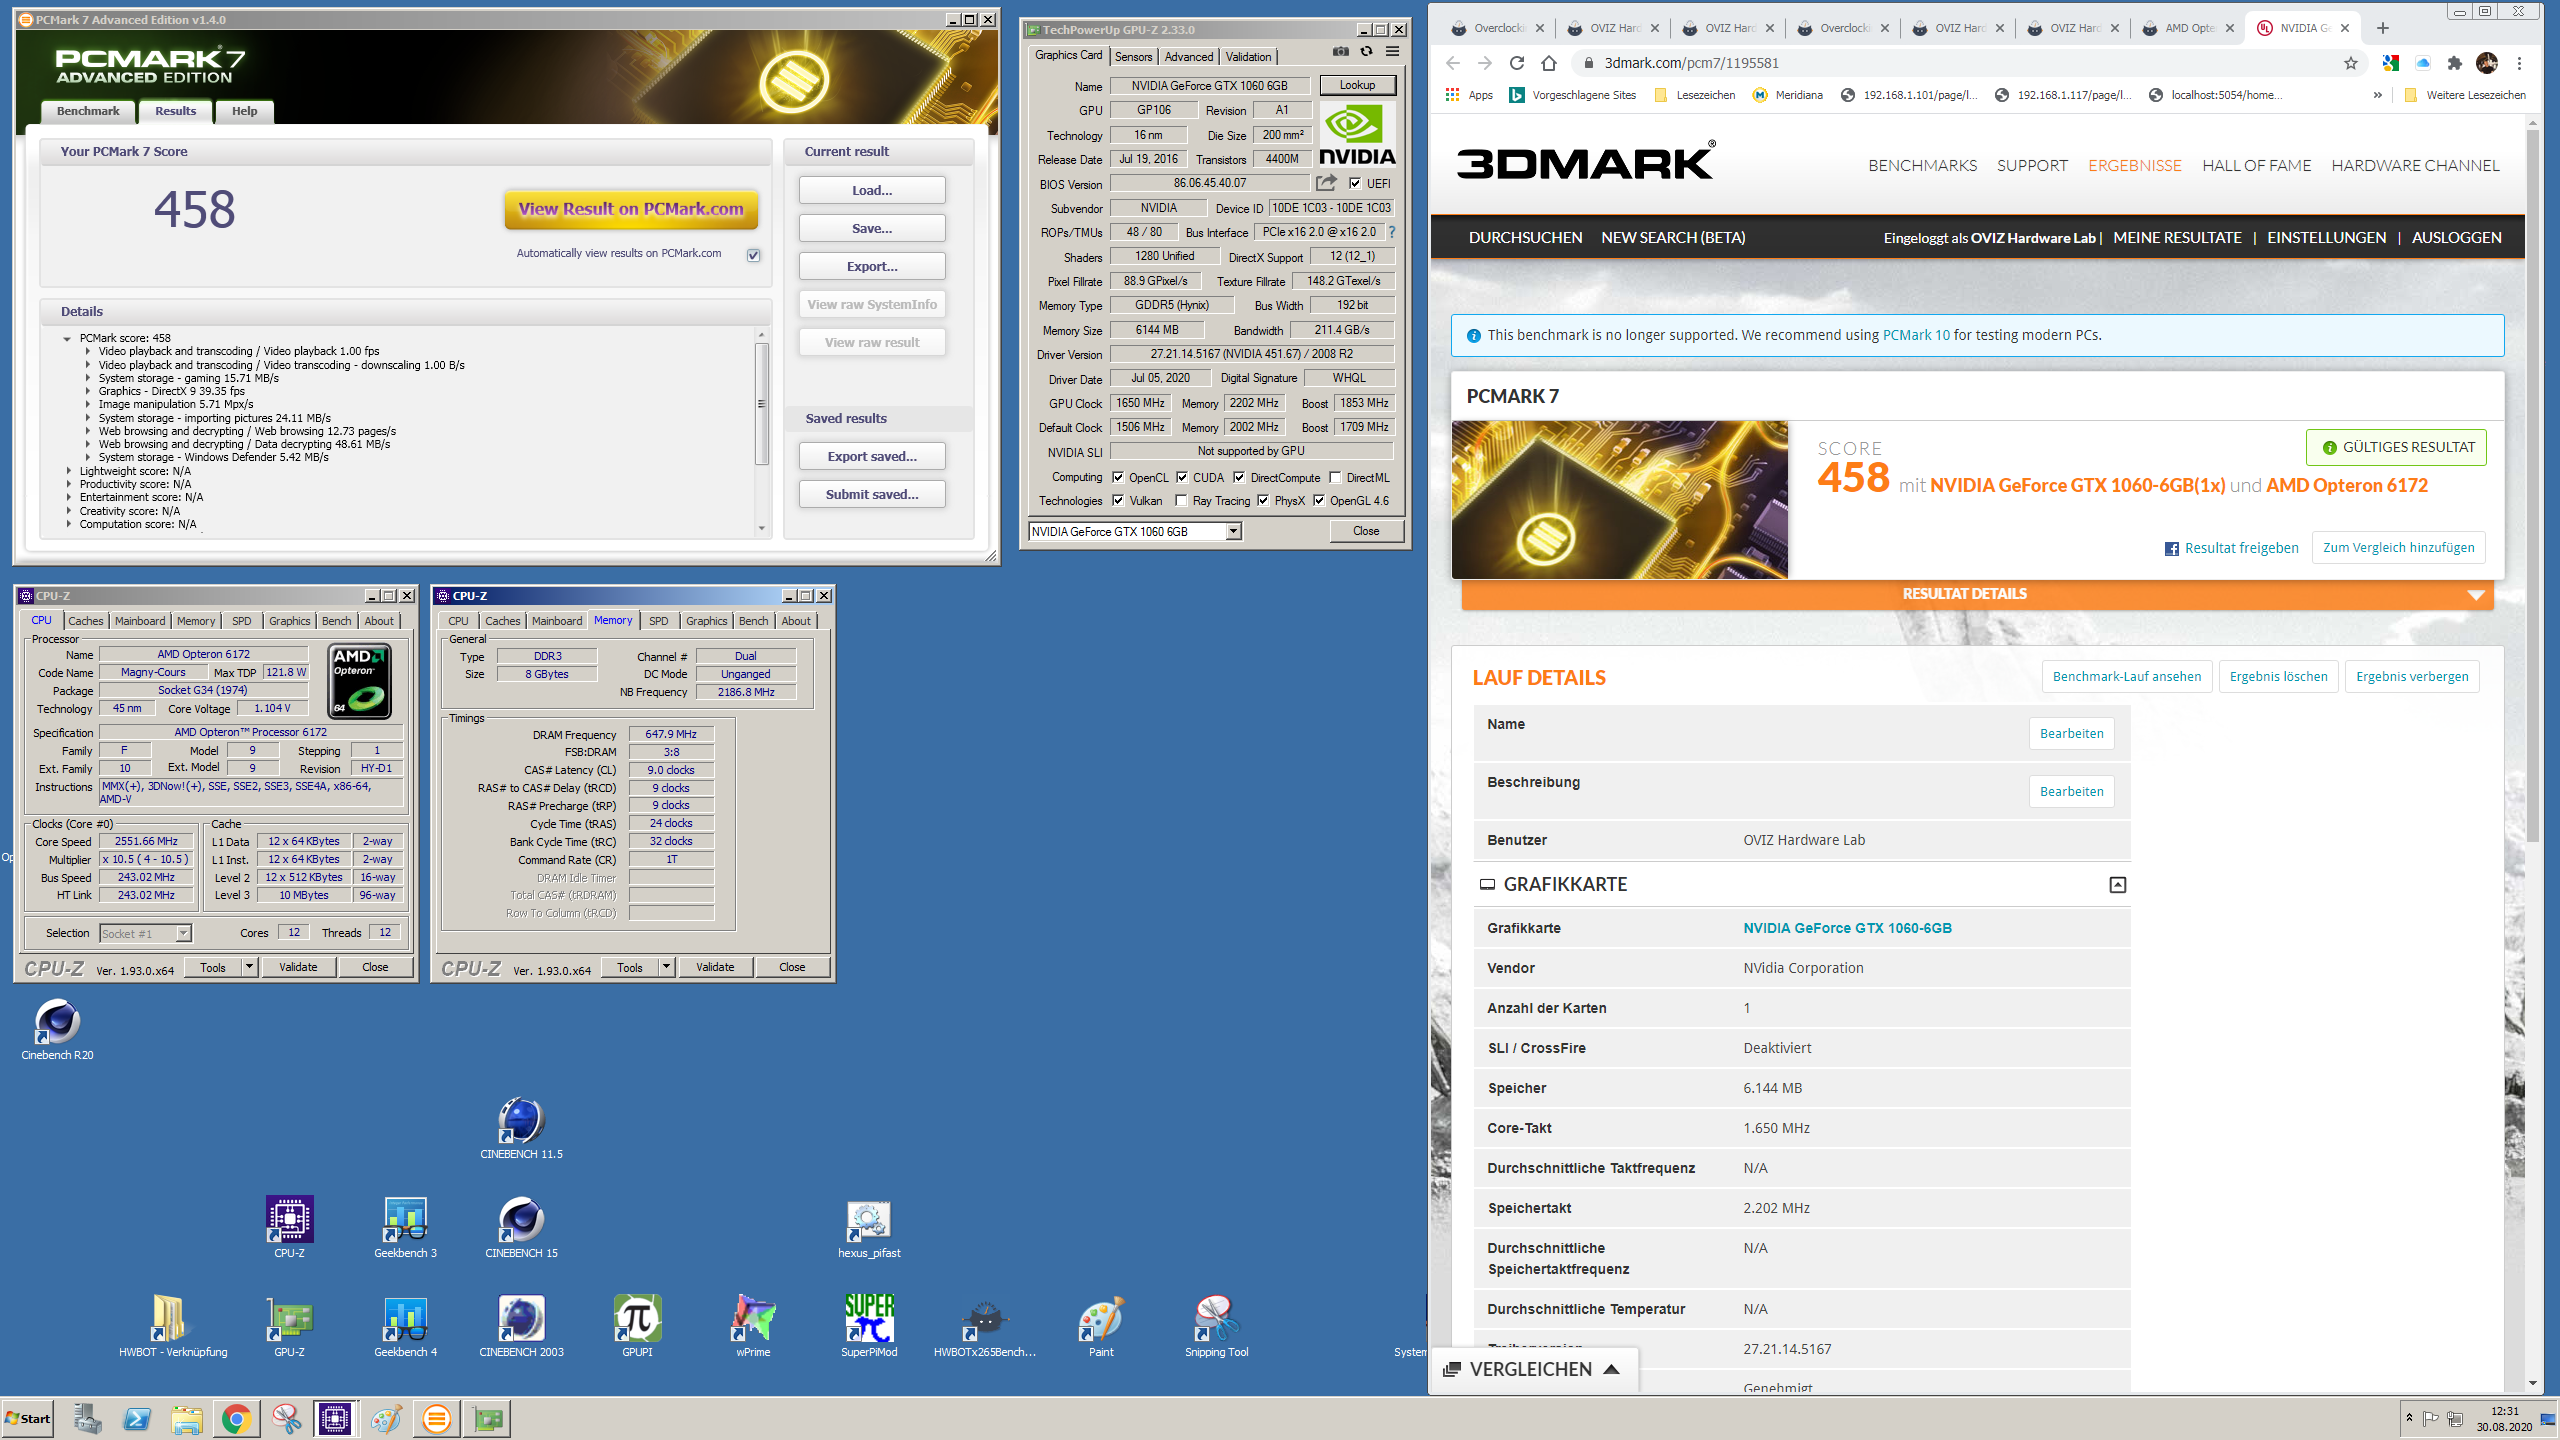Toggle the DirectML checkbox in GPU-Z
This screenshot has width=2560, height=1440.
(x=1335, y=477)
